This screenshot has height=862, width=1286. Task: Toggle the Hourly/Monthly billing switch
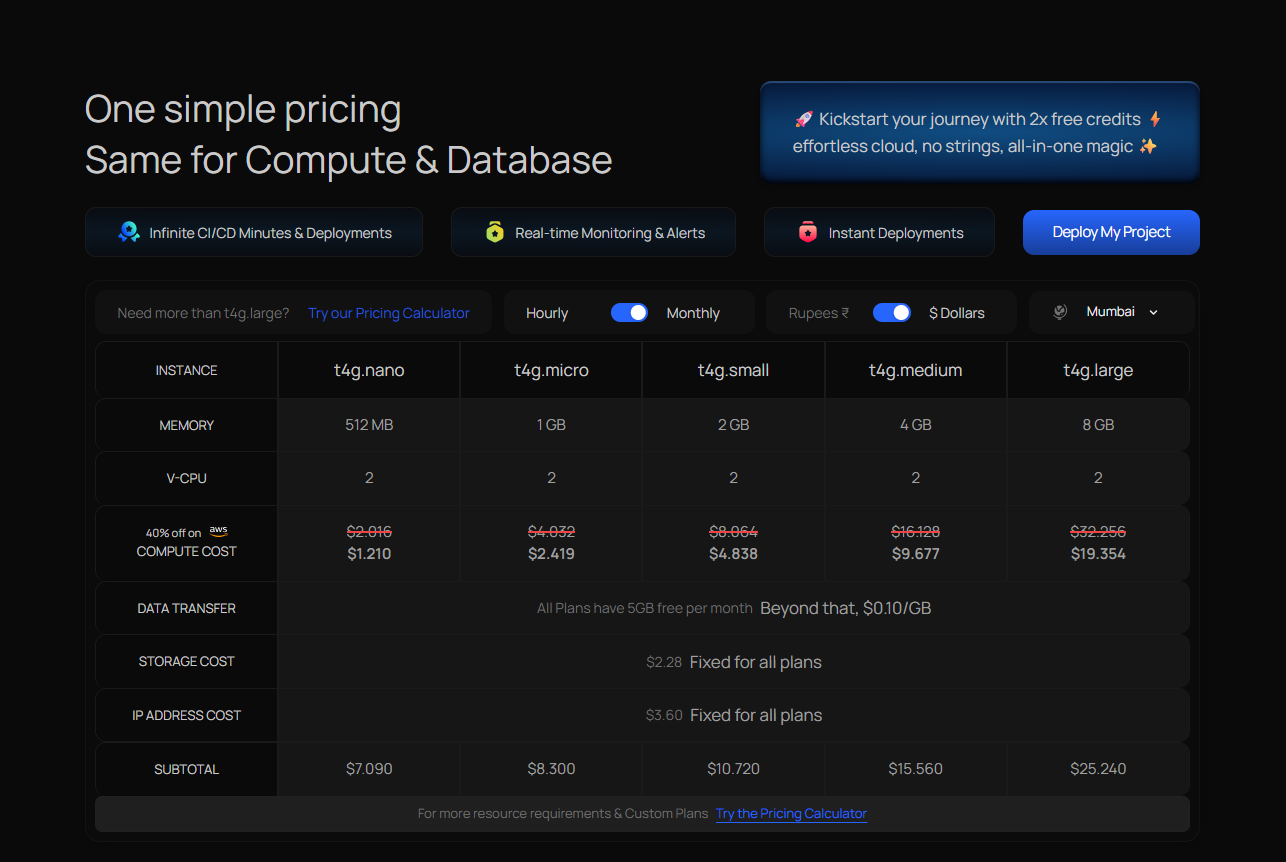(x=630, y=313)
